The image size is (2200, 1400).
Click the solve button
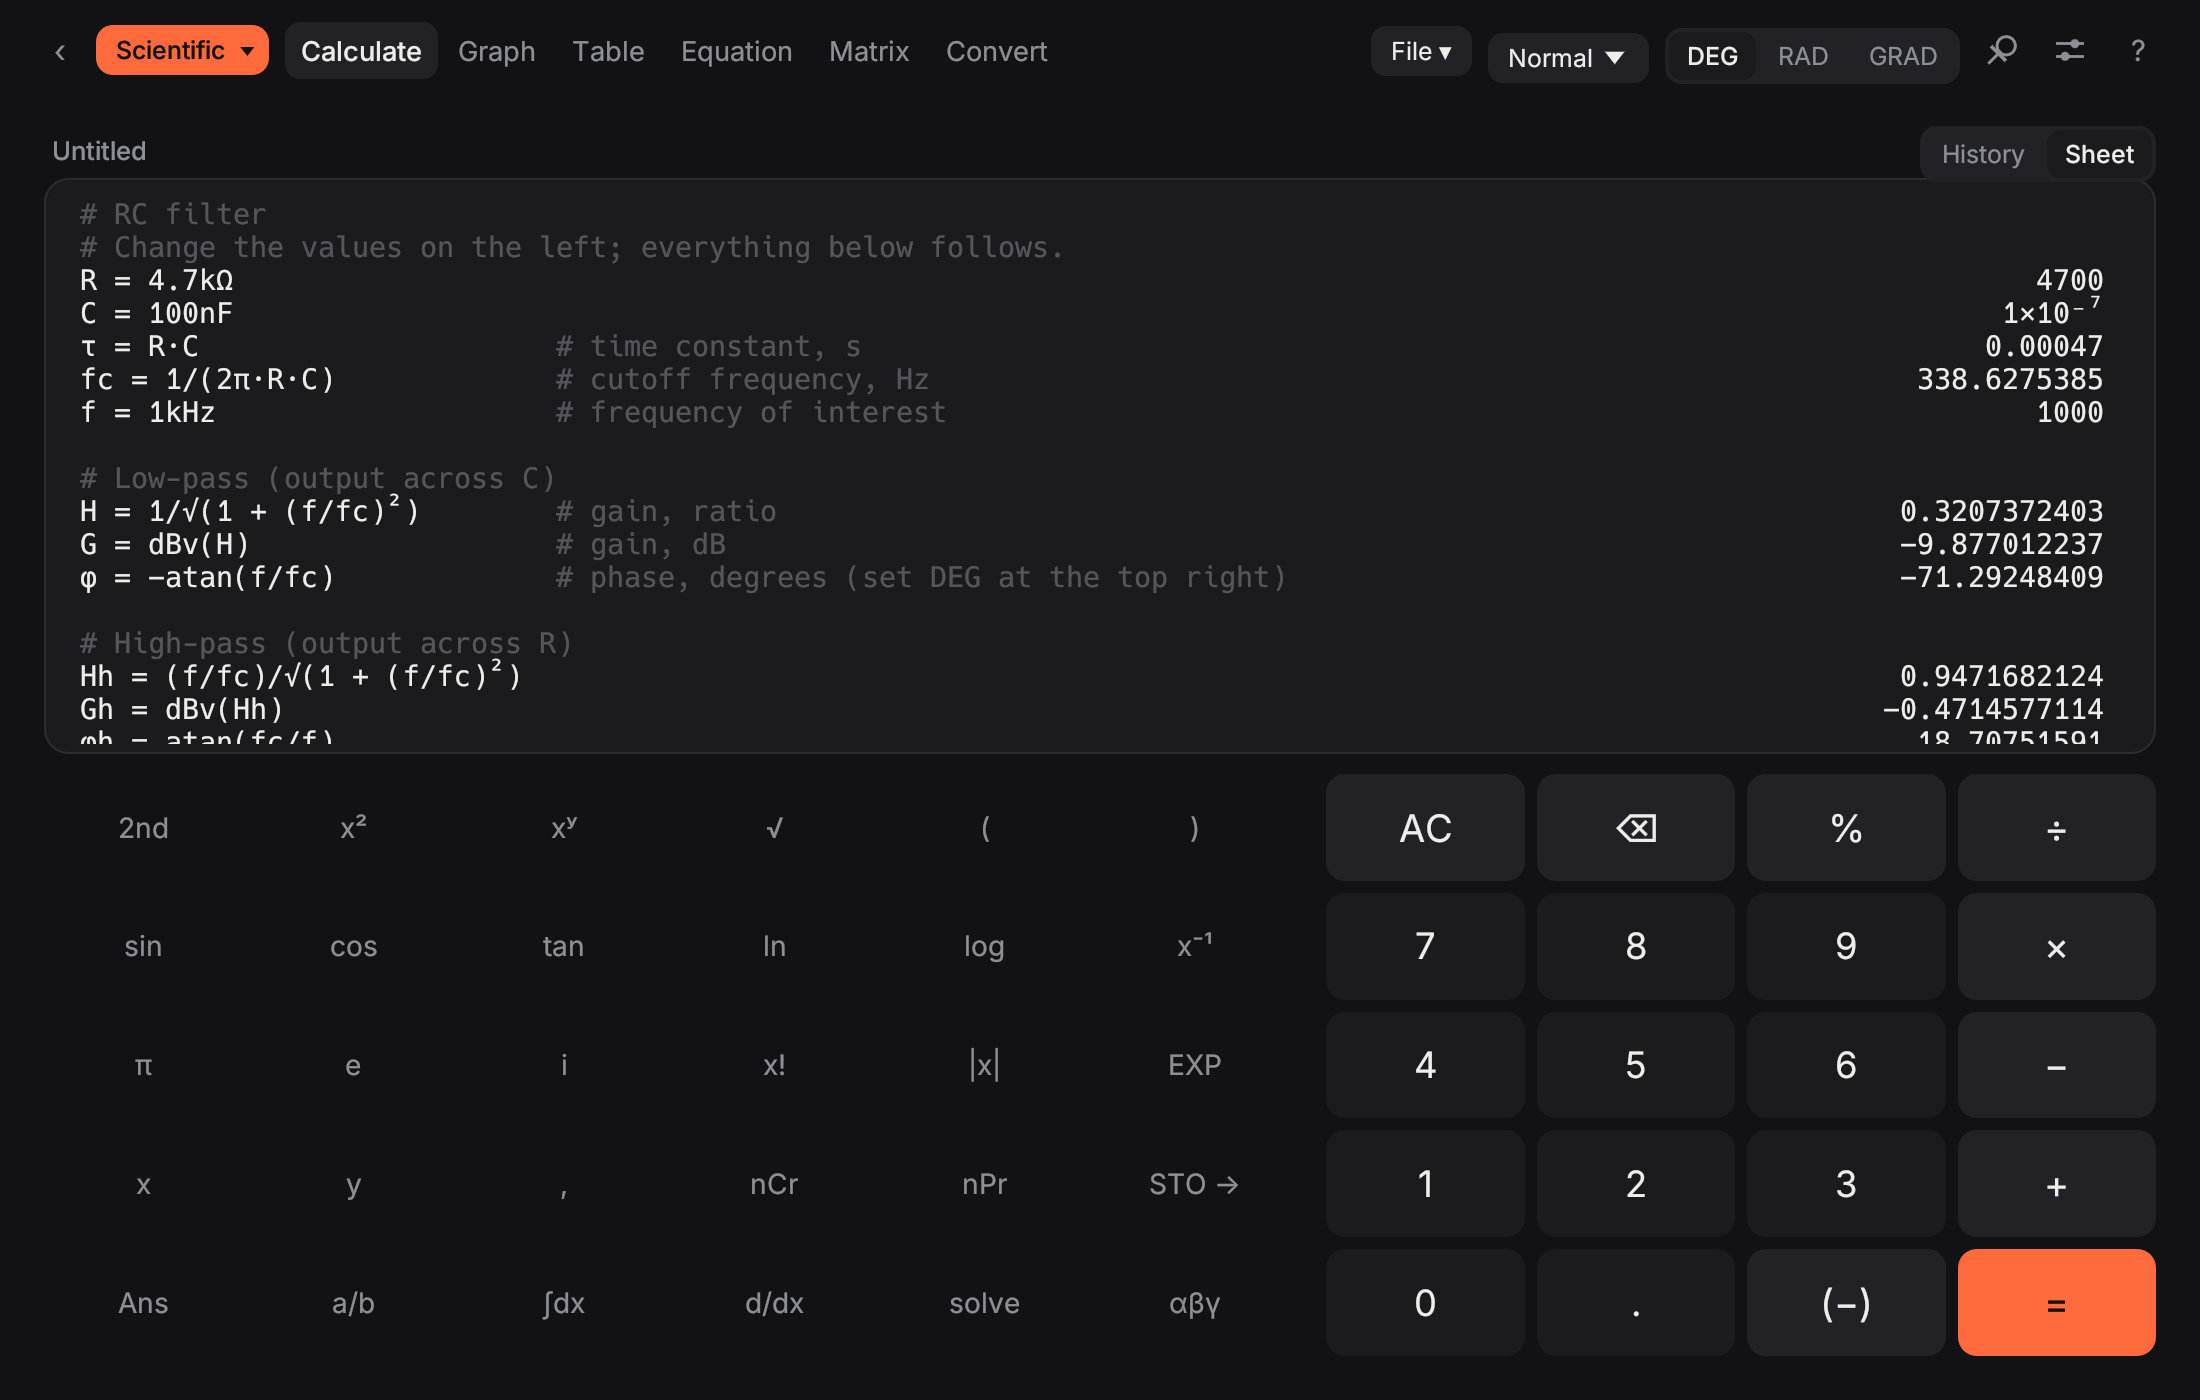(x=984, y=1303)
